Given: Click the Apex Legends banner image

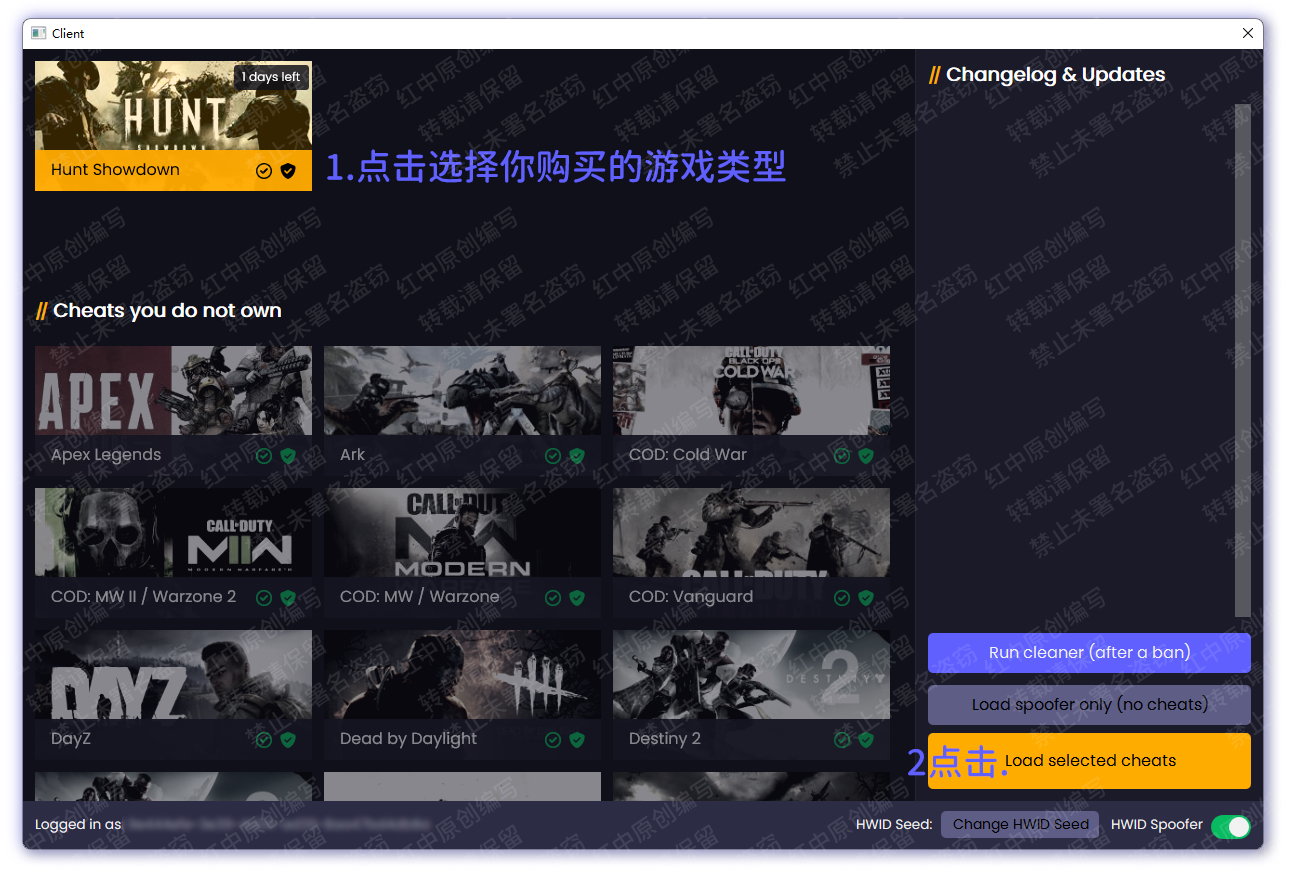Looking at the screenshot, I should (173, 391).
